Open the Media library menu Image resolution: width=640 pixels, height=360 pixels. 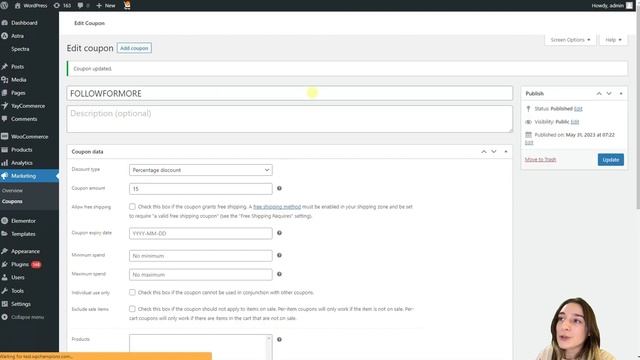tap(18, 80)
